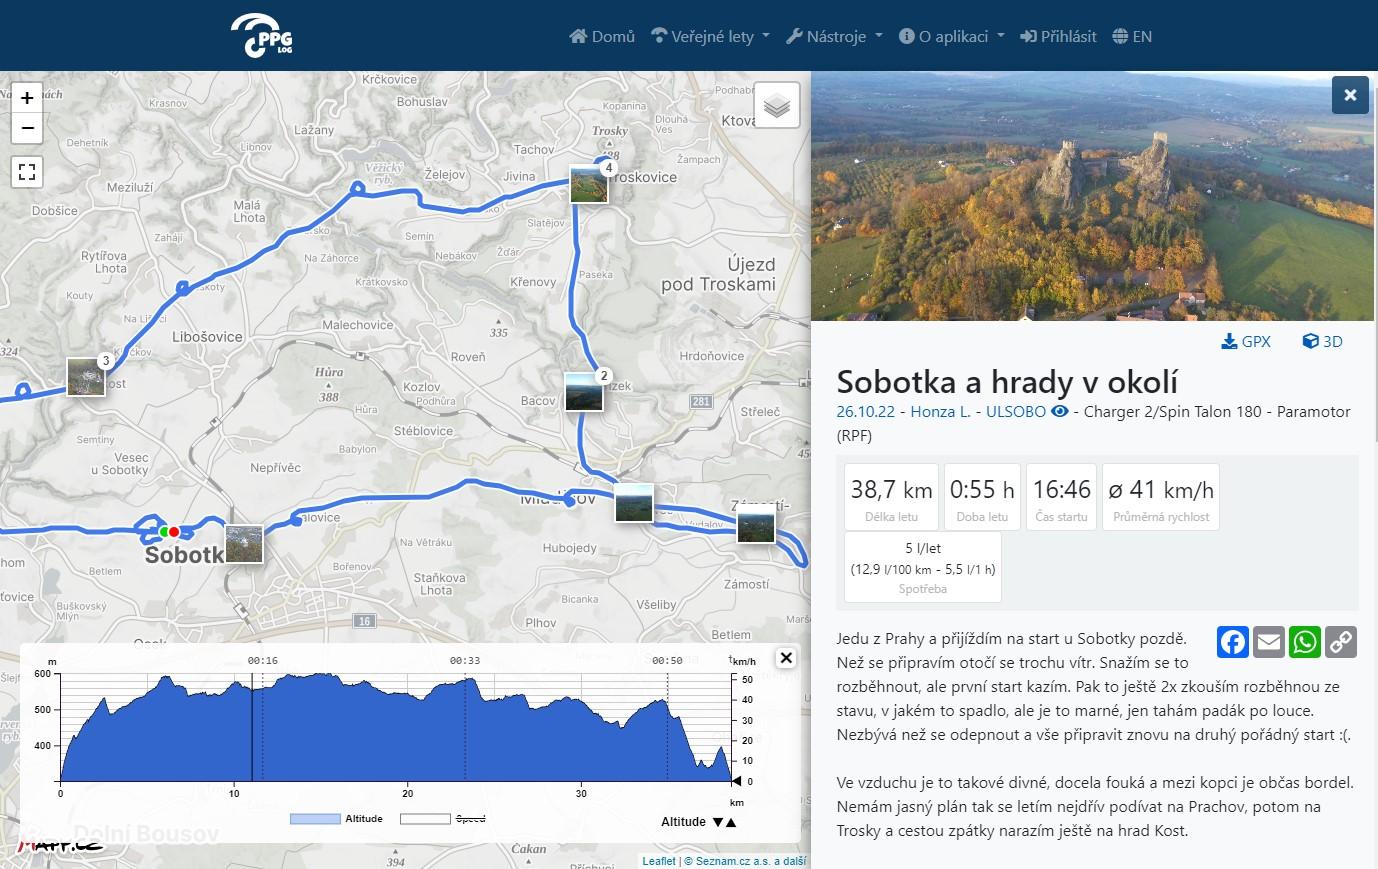The width and height of the screenshot is (1378, 869).
Task: Share flight on Facebook
Action: click(x=1232, y=642)
